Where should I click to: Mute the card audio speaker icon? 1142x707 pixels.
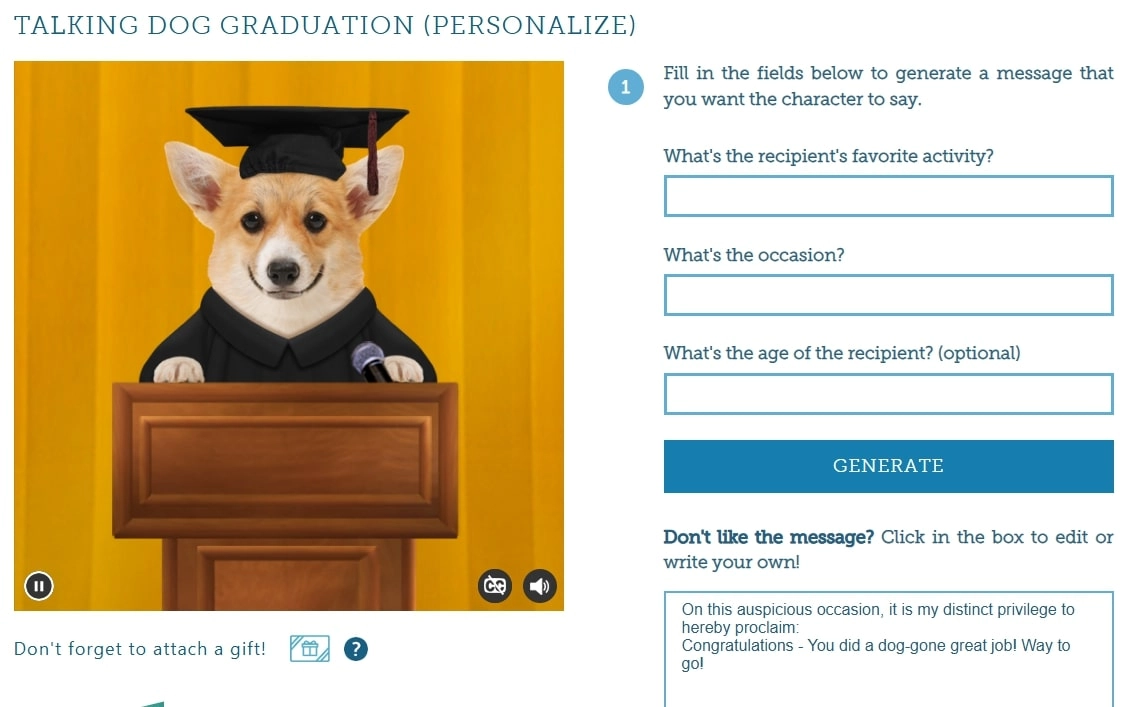click(540, 586)
